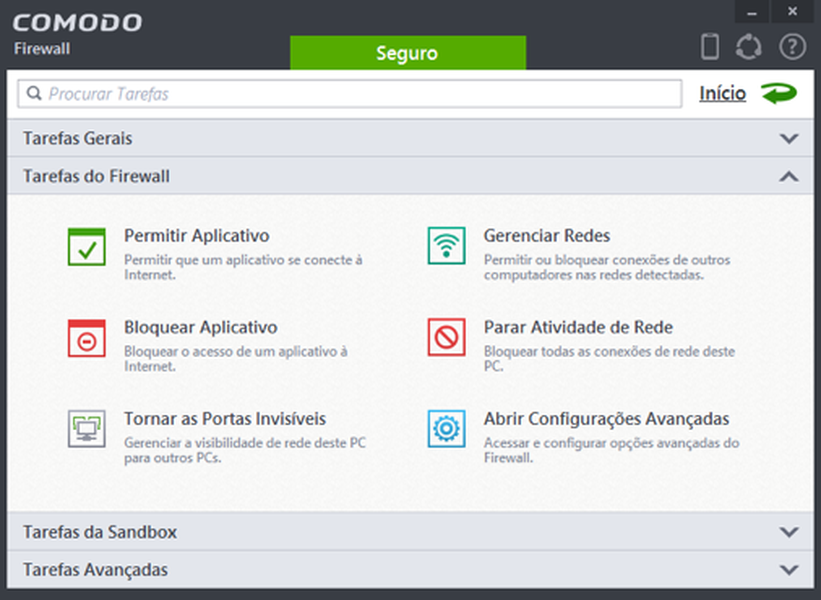Screen dimensions: 821x600
Task: Click the Parar Atividade de Rede prohibition icon
Action: coord(446,337)
